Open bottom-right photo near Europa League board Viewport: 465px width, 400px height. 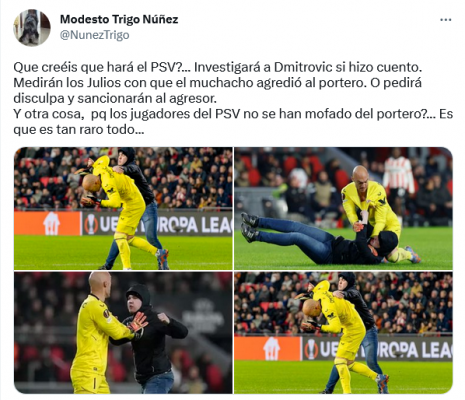click(343, 333)
